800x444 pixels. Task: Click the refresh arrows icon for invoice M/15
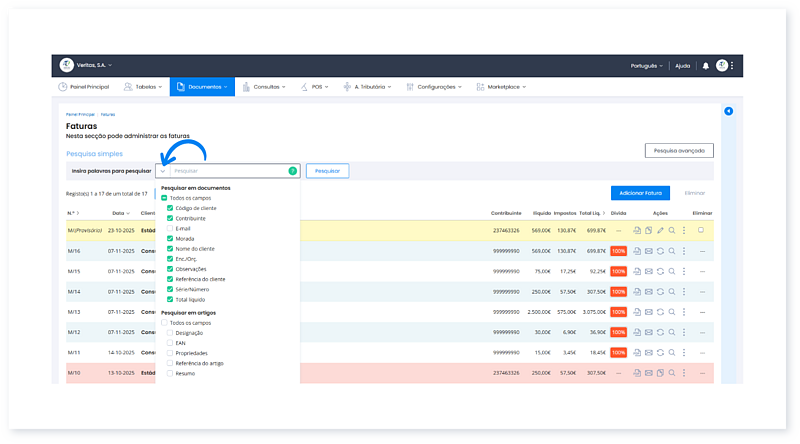(660, 271)
